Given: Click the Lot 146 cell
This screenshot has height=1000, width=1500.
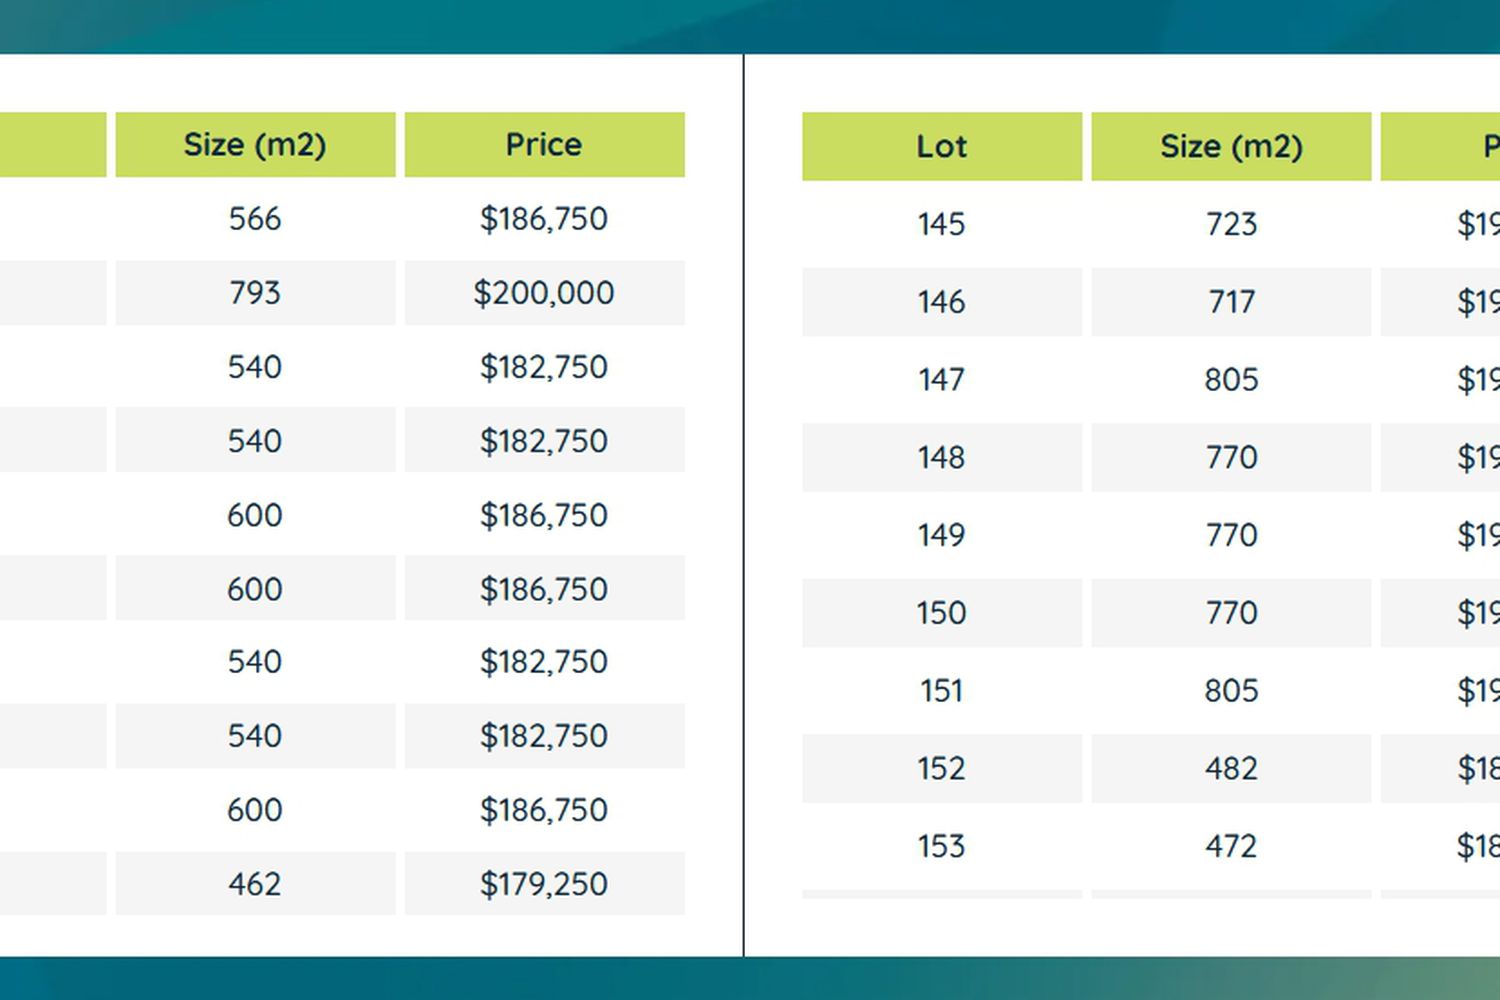Looking at the screenshot, I should [941, 302].
